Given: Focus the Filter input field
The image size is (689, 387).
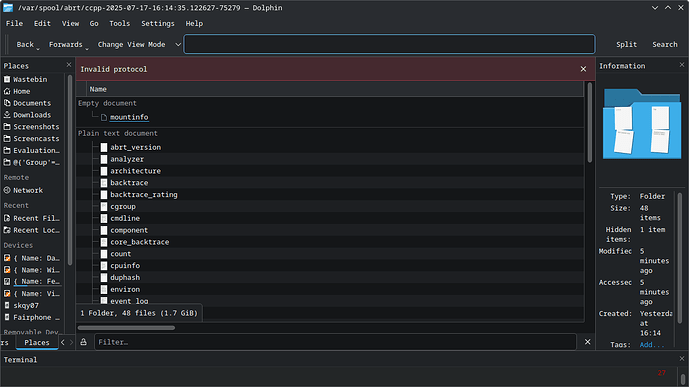Looking at the screenshot, I should tap(335, 342).
